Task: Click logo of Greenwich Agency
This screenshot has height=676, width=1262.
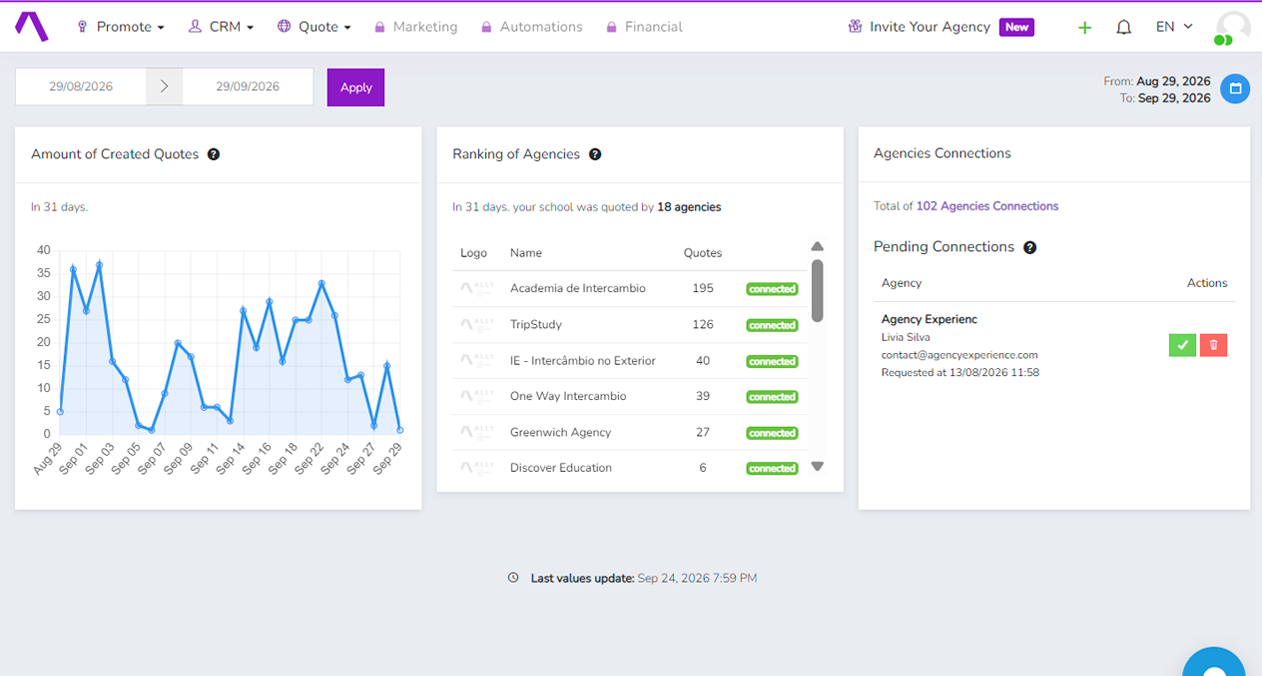Action: (x=477, y=432)
